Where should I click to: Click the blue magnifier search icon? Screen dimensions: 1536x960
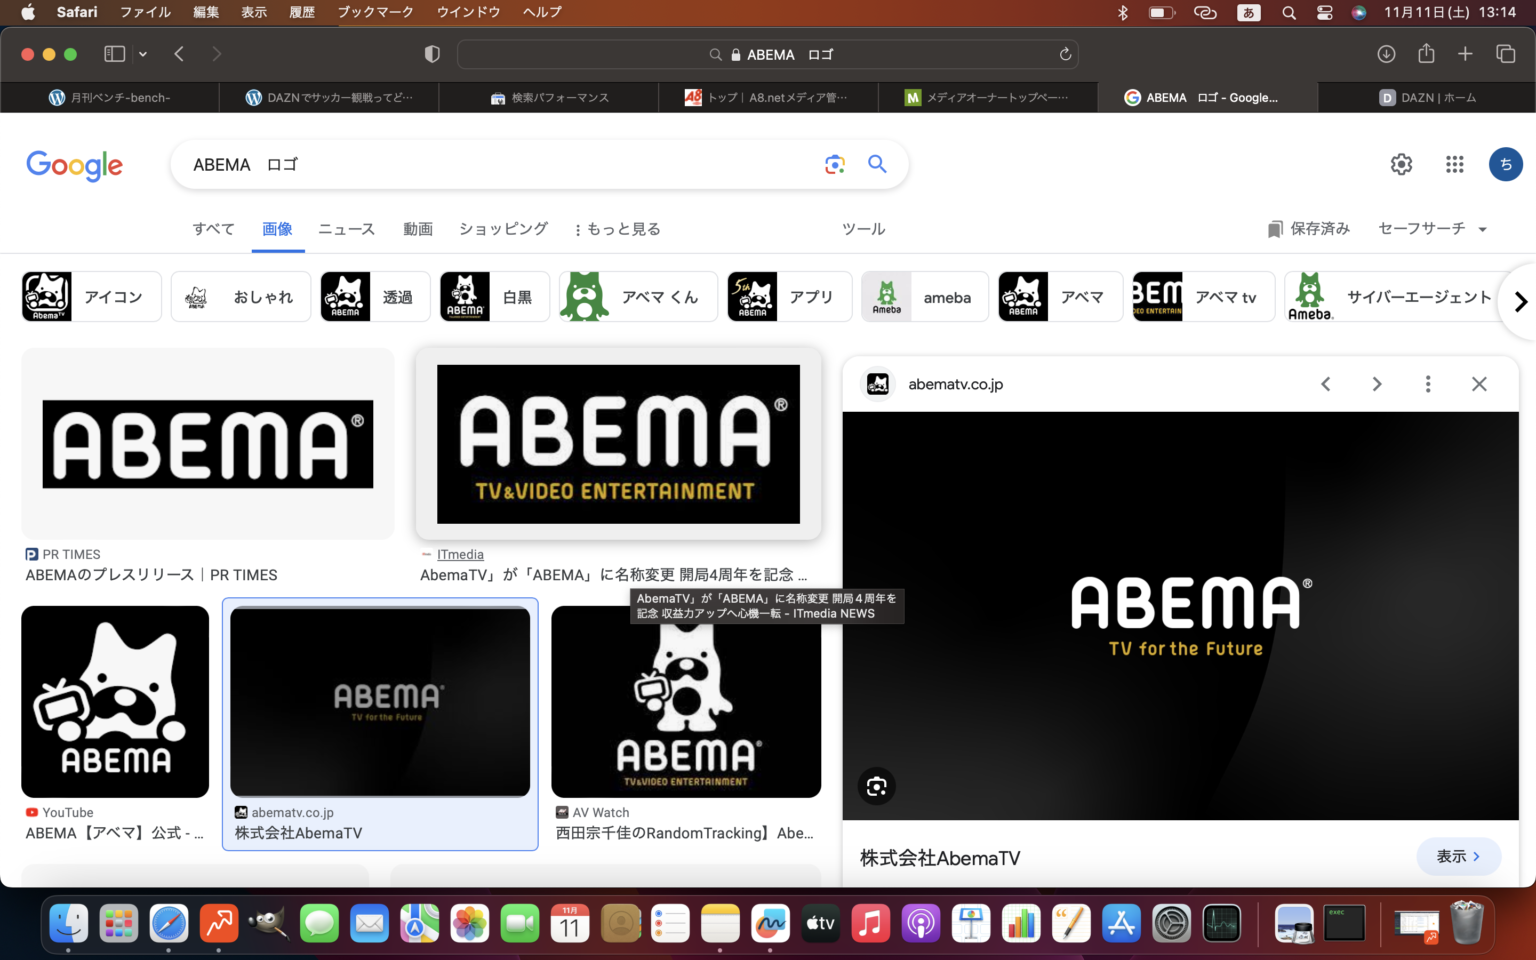tap(877, 164)
